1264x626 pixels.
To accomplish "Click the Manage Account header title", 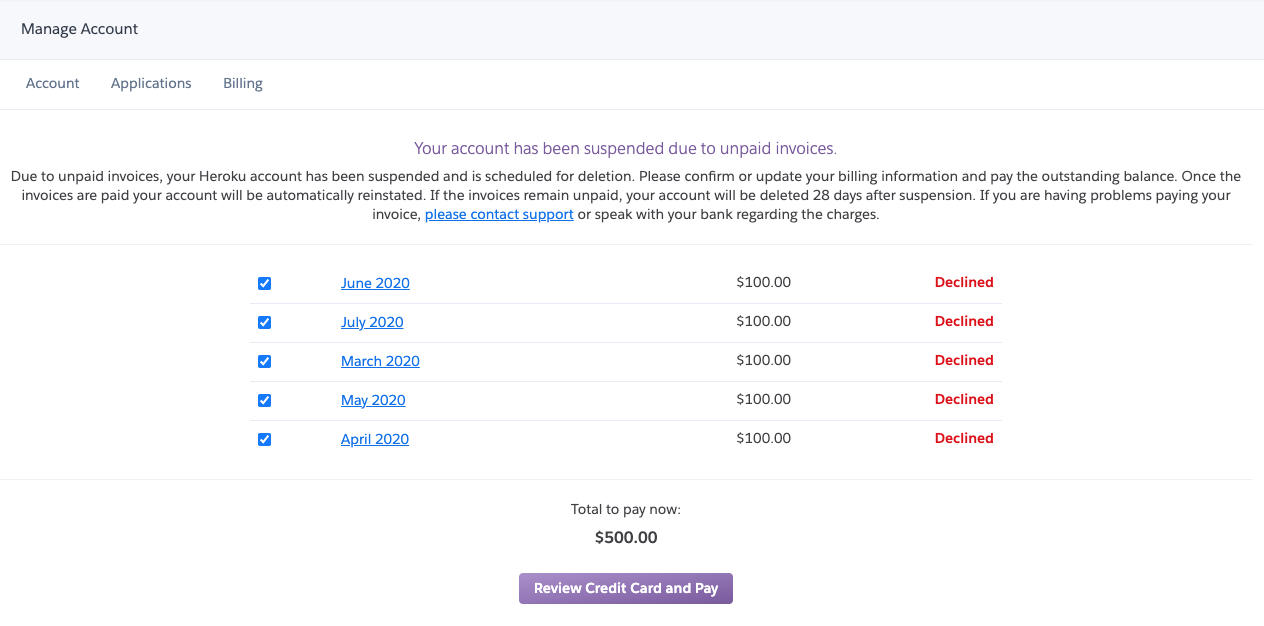I will point(80,29).
